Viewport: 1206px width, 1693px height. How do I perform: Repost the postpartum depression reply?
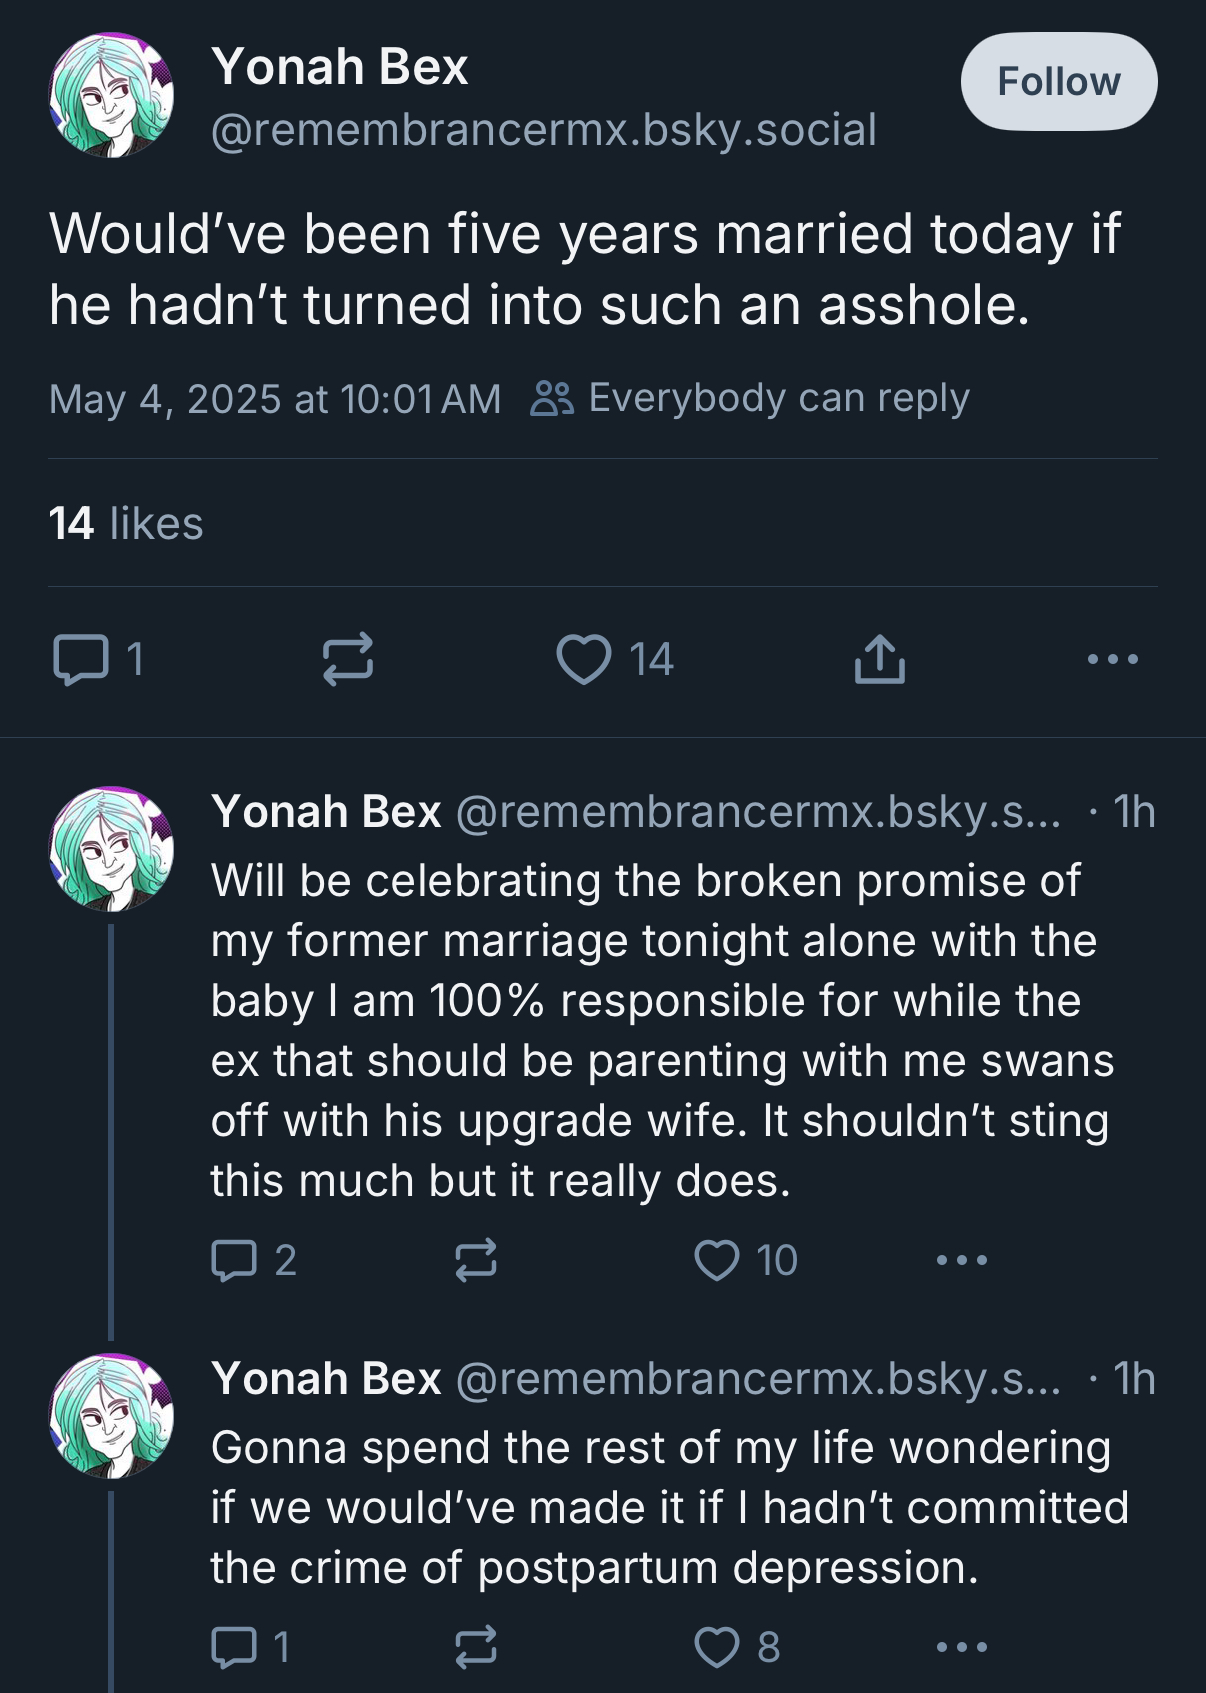(x=476, y=1647)
